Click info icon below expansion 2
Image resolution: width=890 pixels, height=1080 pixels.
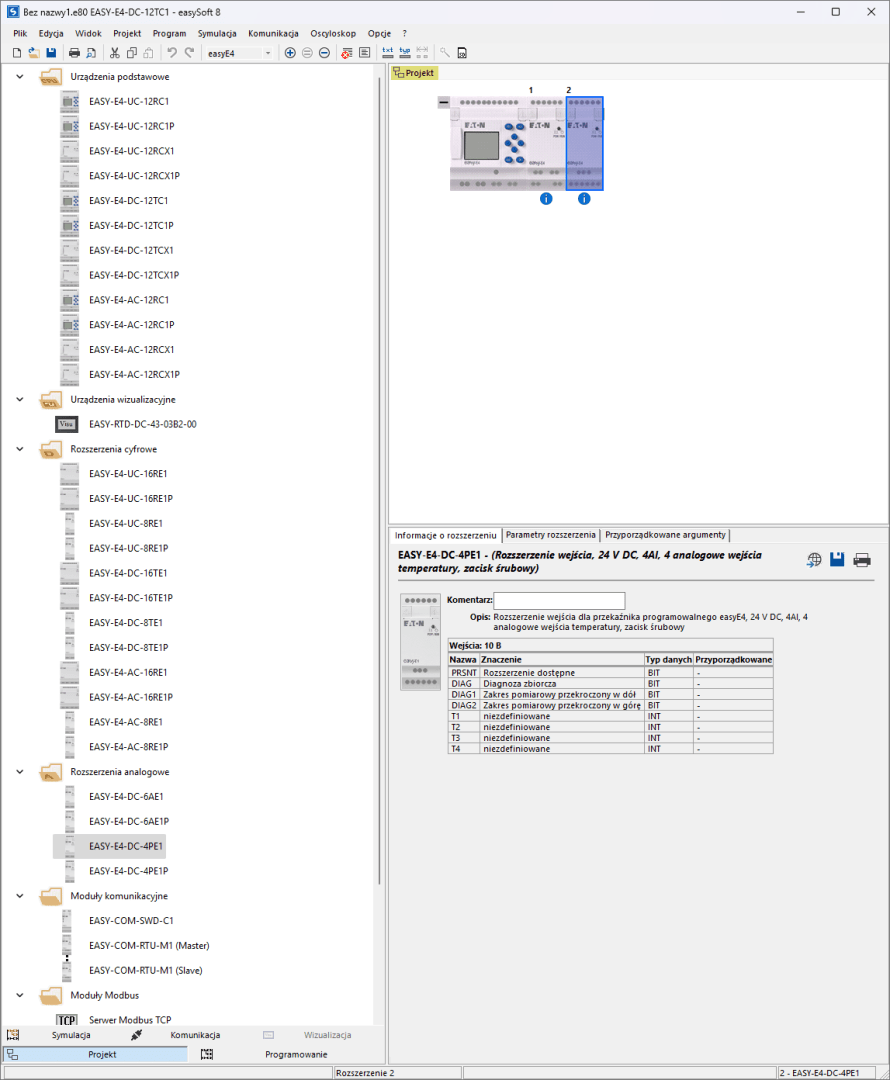[x=584, y=199]
